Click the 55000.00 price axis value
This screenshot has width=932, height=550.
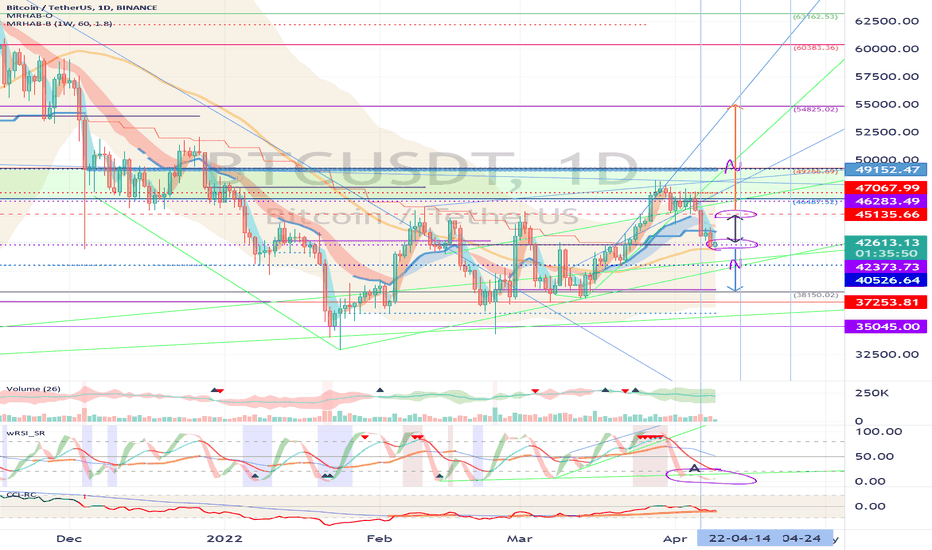[x=887, y=104]
